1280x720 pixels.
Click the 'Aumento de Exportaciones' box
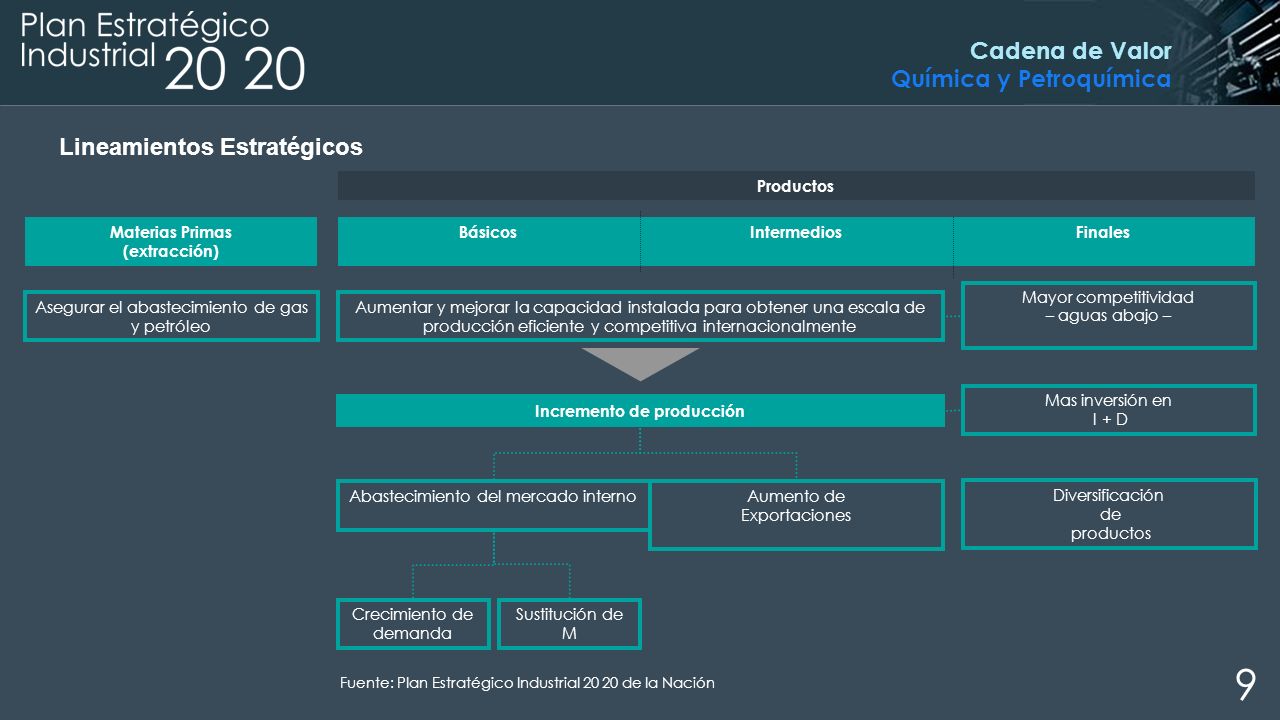tap(796, 515)
